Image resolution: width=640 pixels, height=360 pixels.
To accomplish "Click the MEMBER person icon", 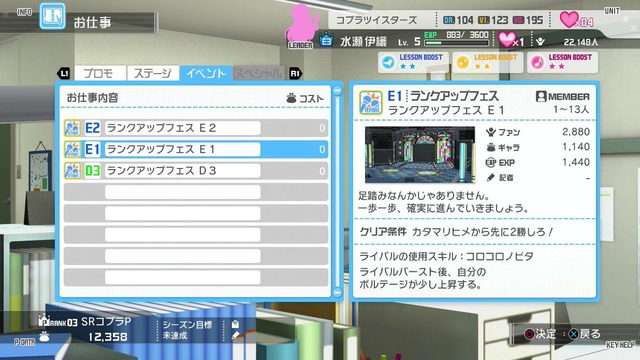I will coord(541,96).
